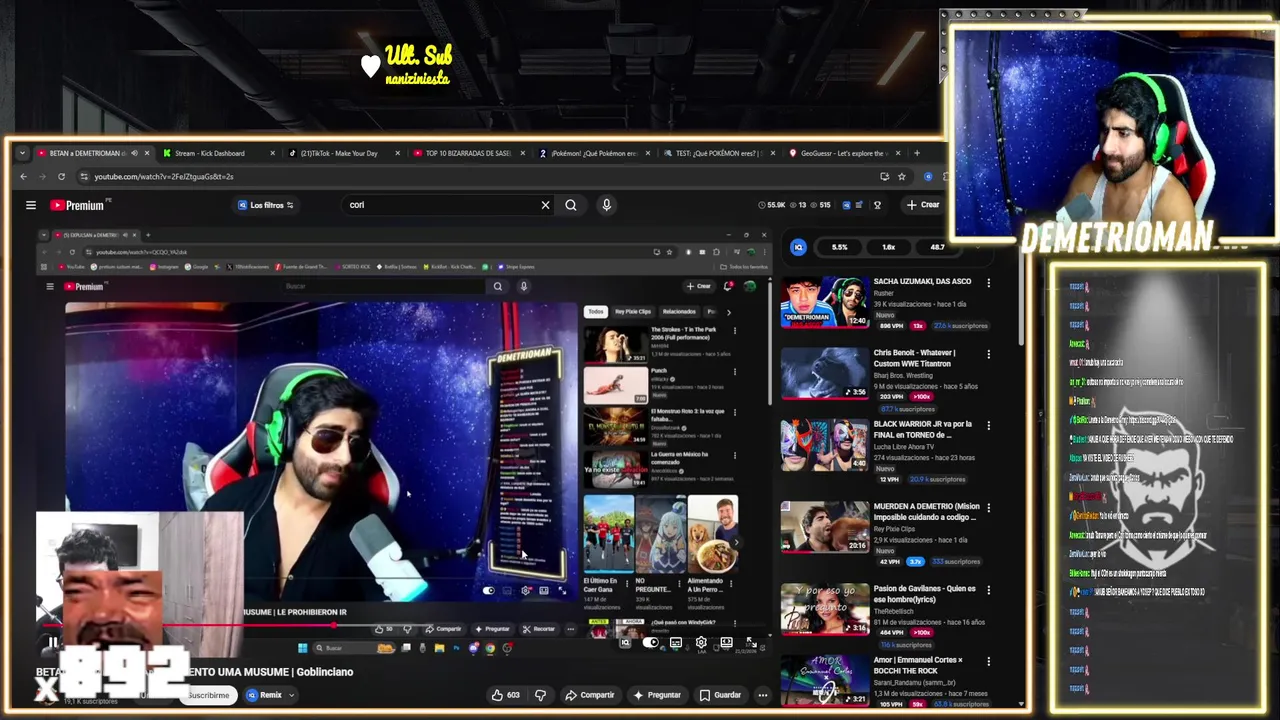Click the 'Preguntar' ask button
This screenshot has height=720, width=1280.
[x=657, y=695]
